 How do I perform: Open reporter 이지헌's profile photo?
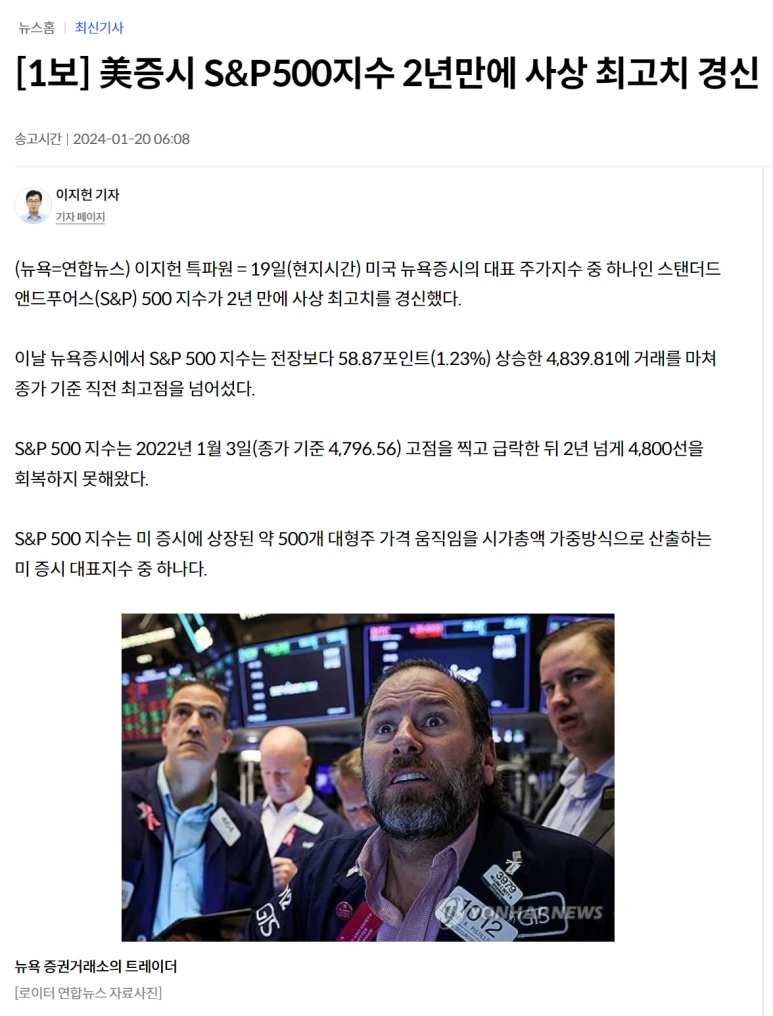[x=32, y=205]
